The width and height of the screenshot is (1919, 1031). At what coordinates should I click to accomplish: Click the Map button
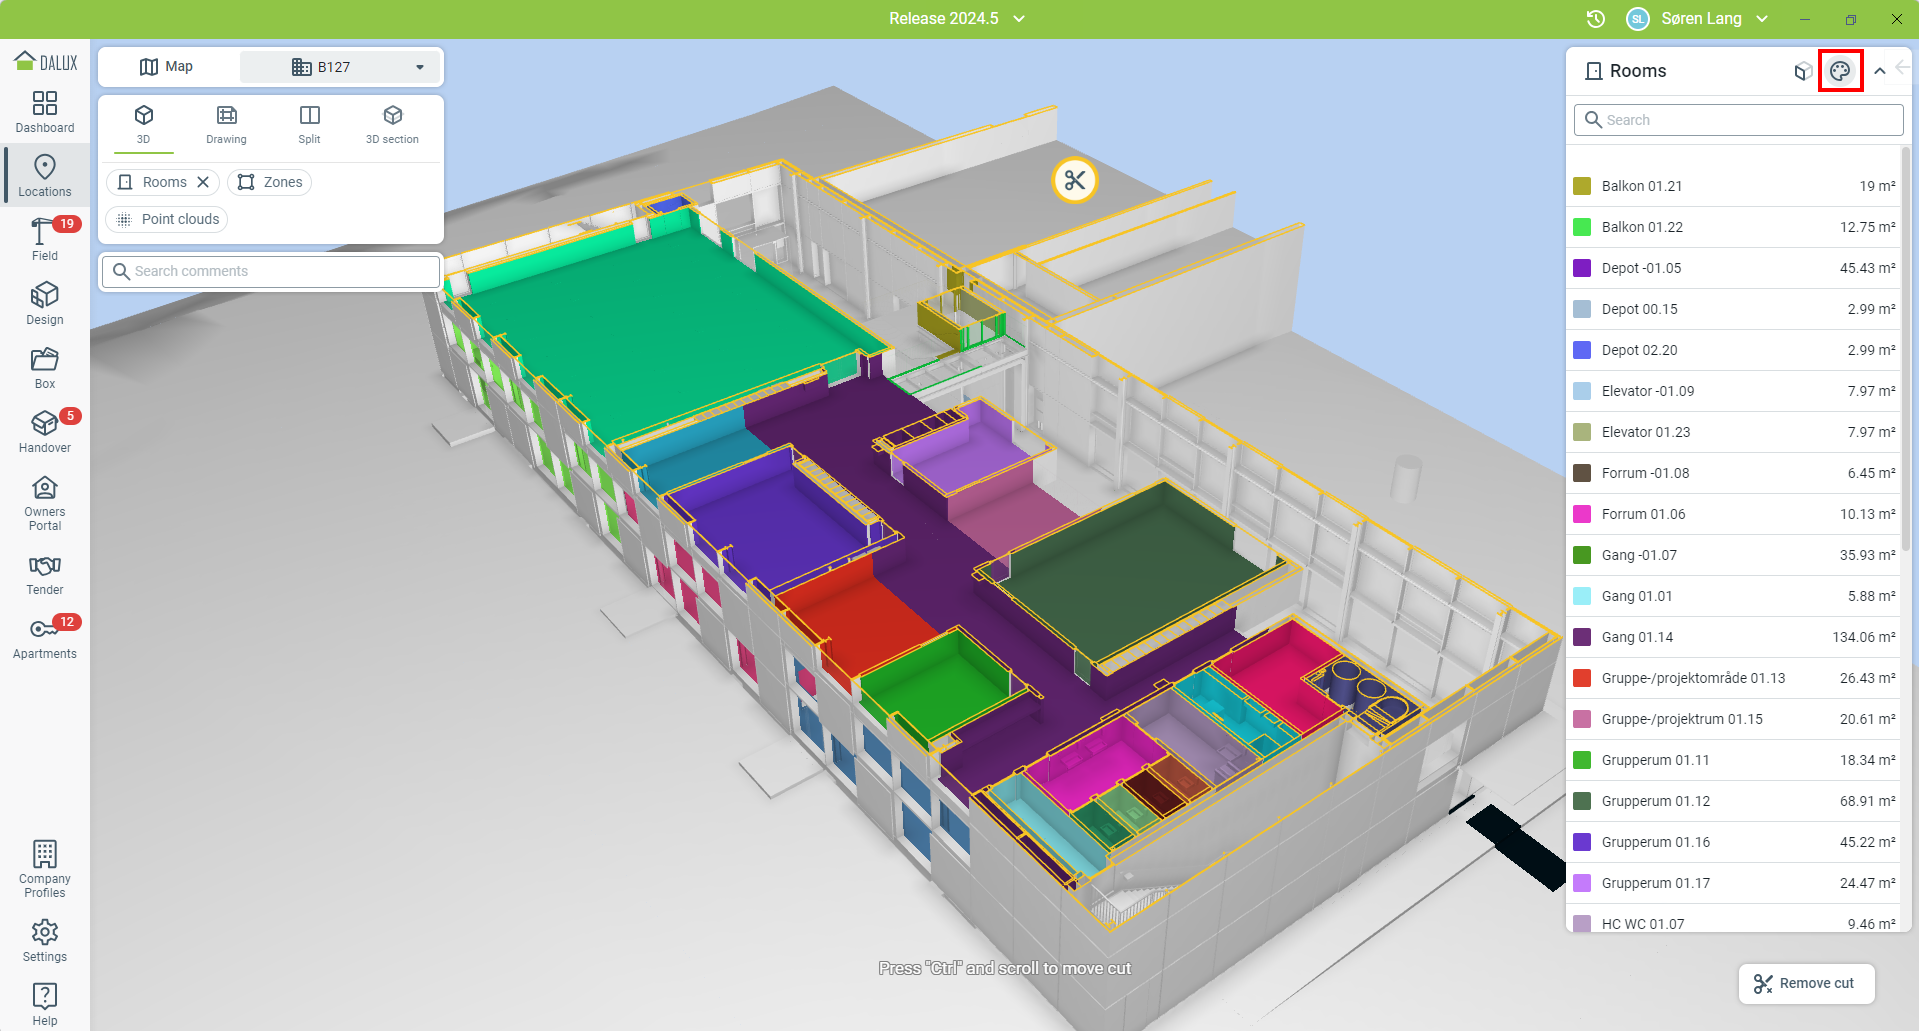(167, 67)
